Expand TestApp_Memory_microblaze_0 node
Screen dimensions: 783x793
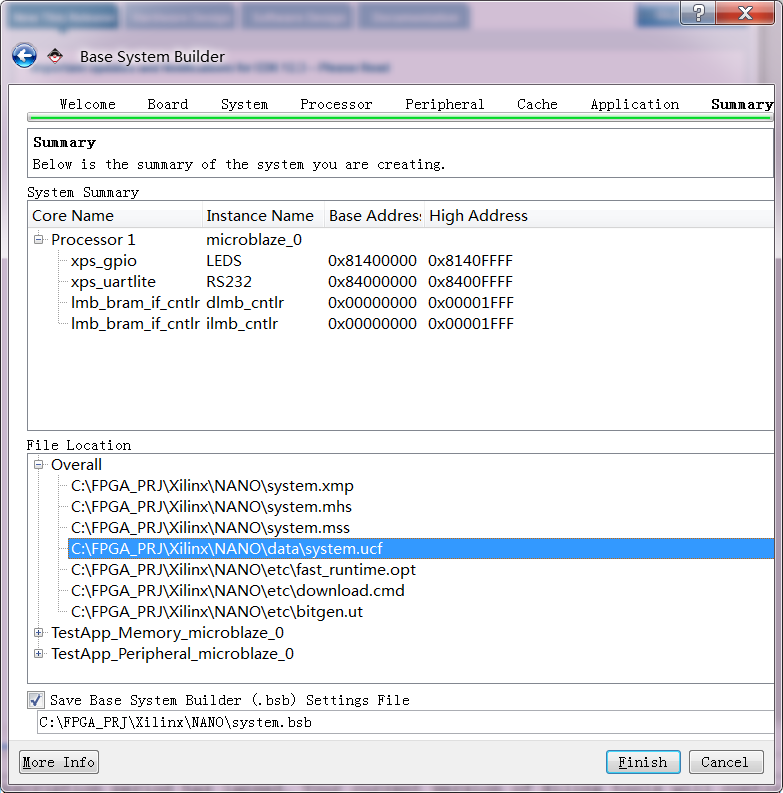39,633
